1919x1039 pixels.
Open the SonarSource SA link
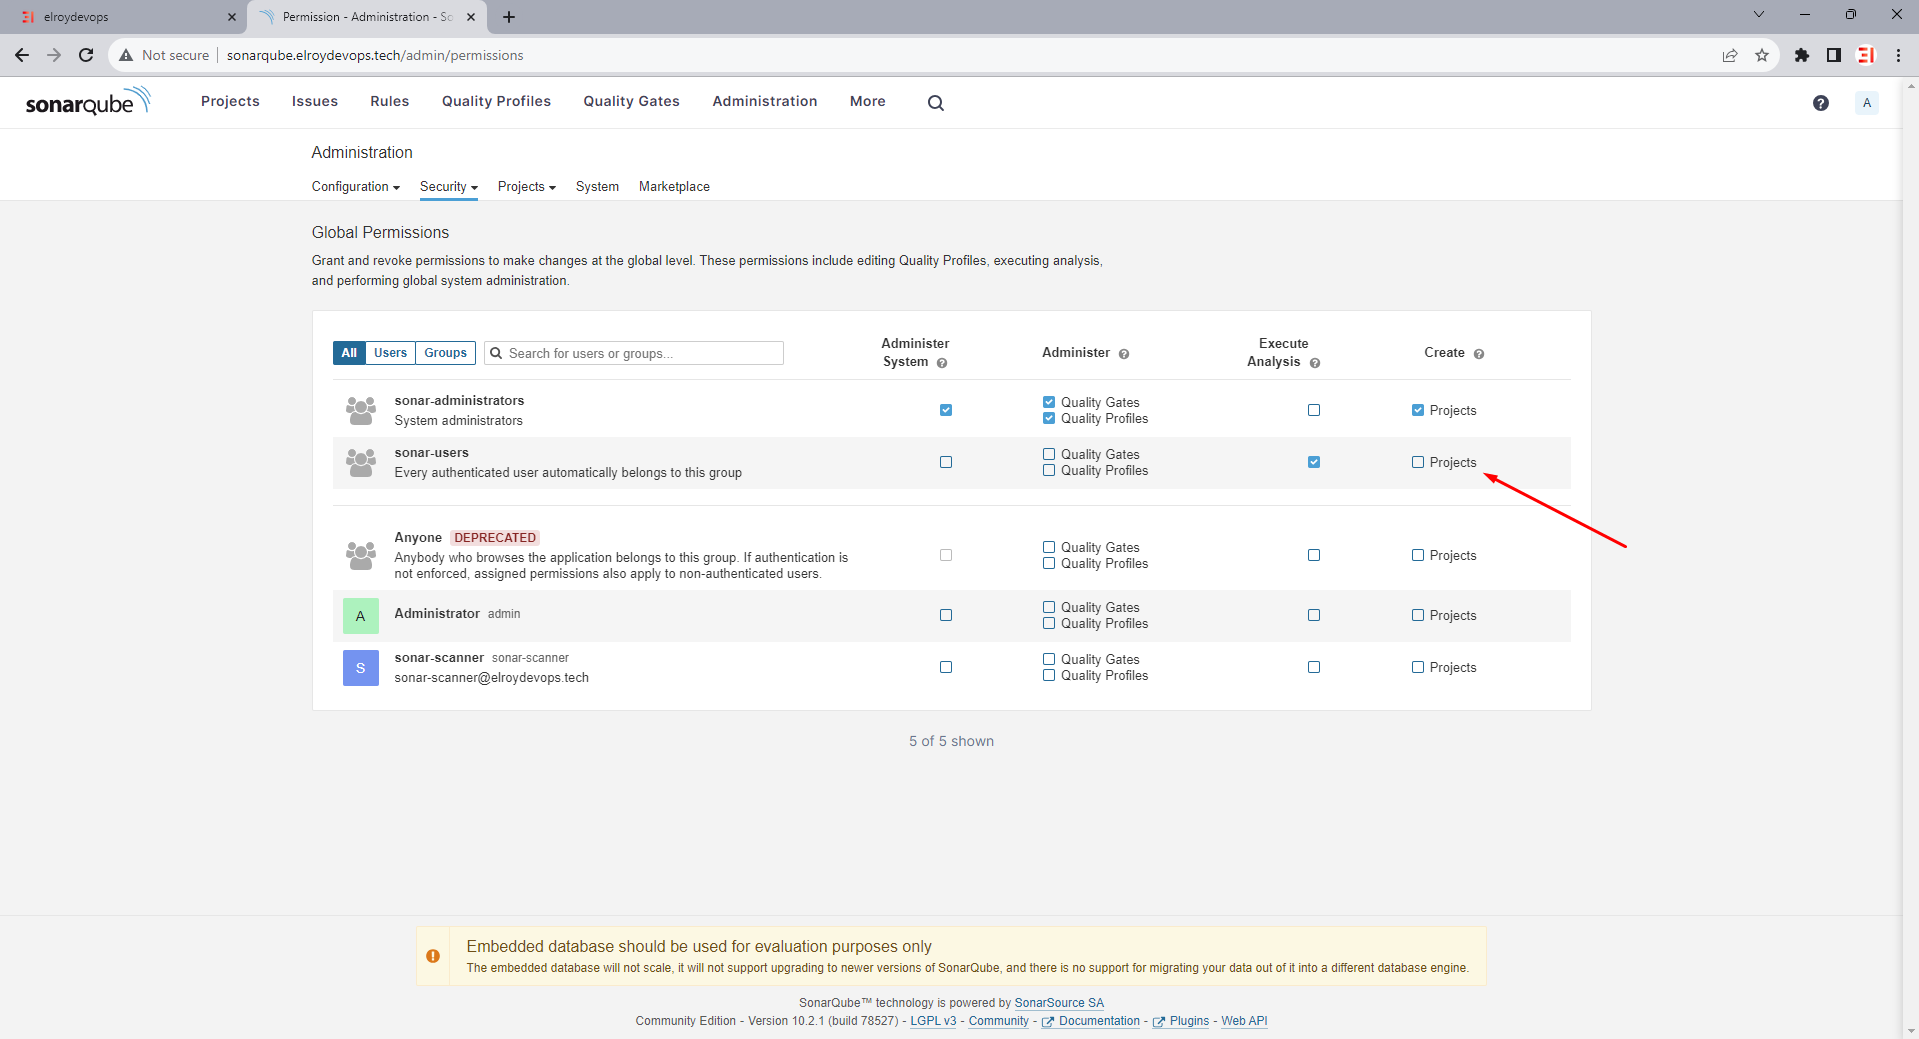pos(1059,1003)
